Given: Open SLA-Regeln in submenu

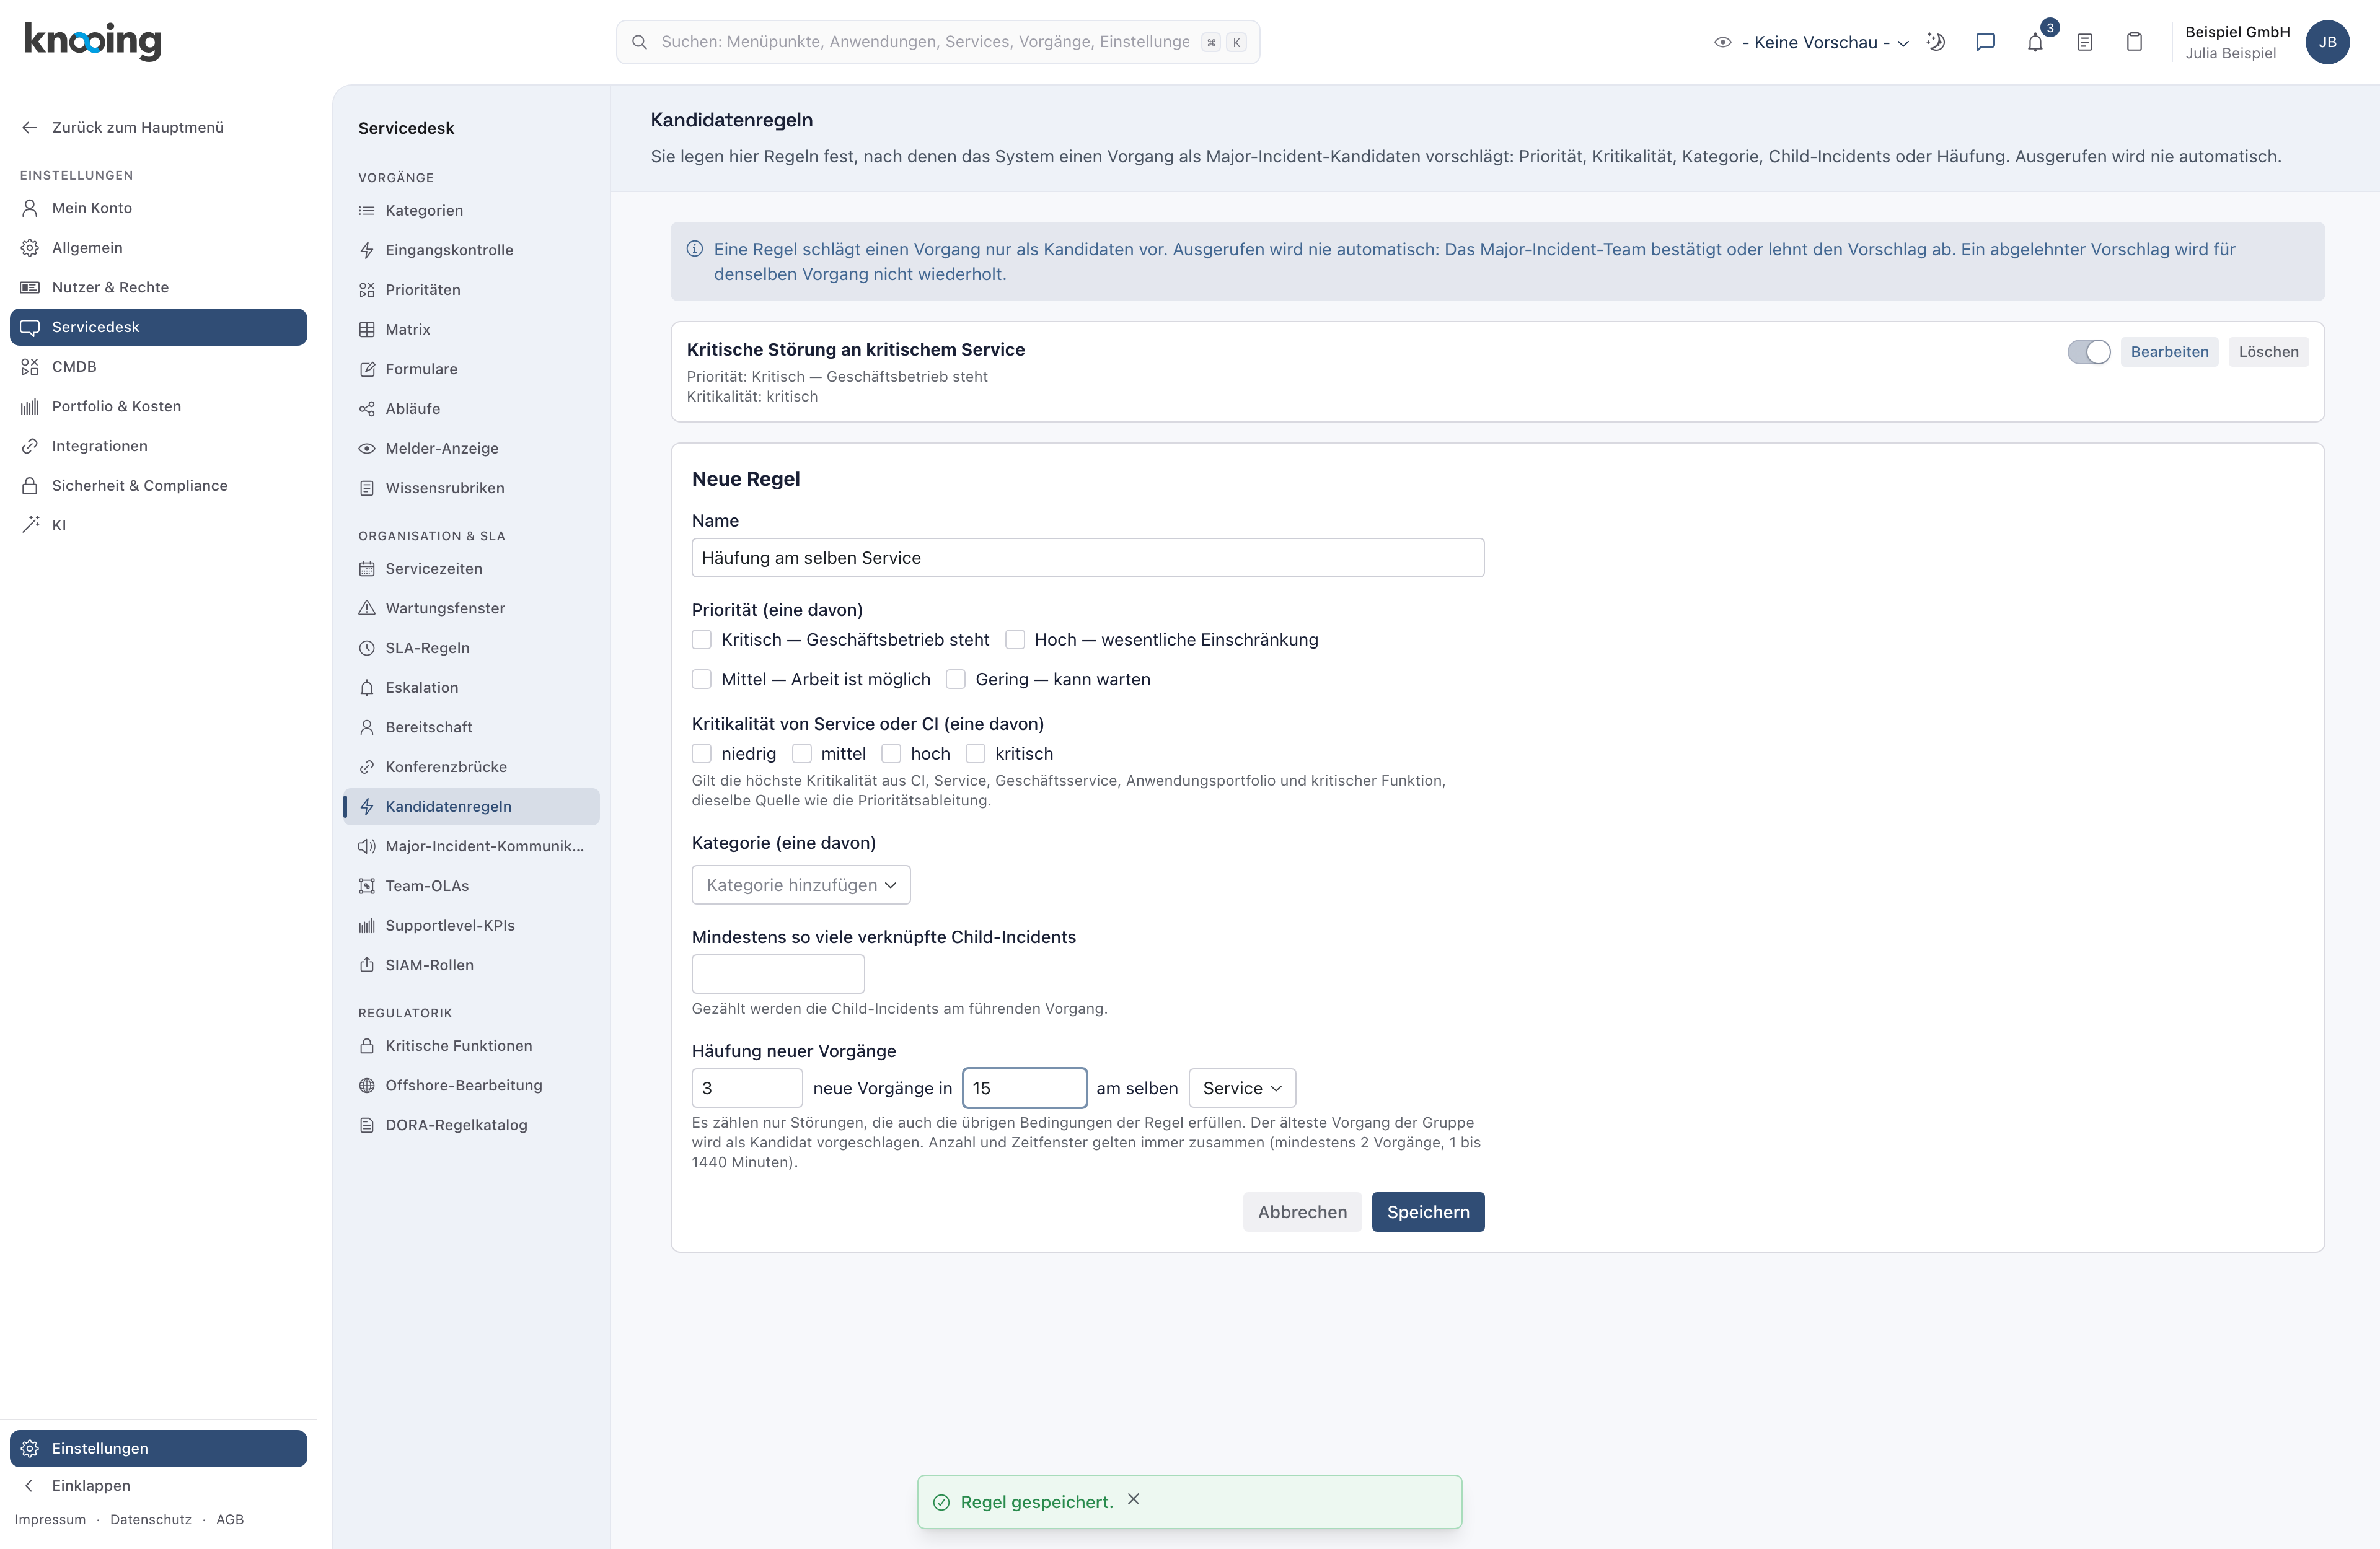Looking at the screenshot, I should click(471, 648).
